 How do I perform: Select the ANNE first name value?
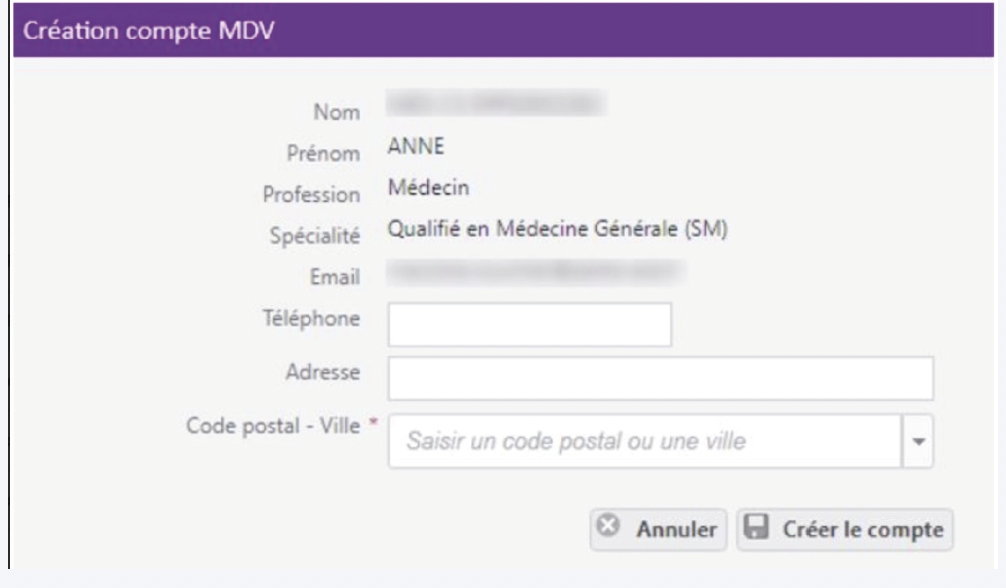tap(416, 146)
